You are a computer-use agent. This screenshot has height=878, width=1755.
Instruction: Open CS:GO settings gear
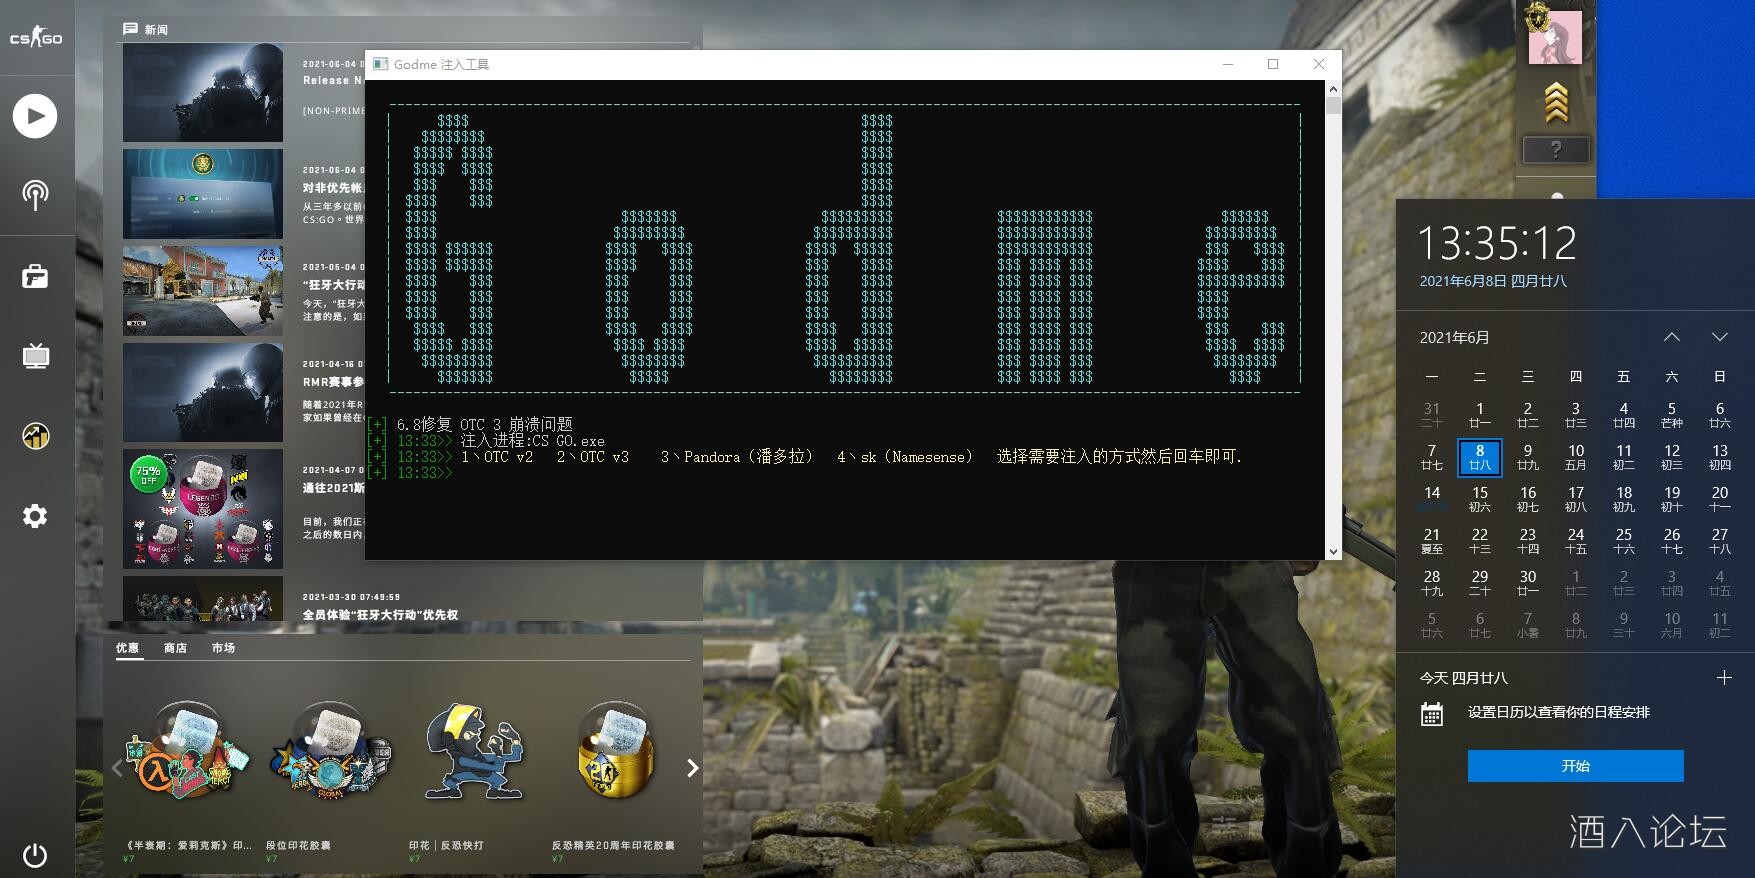pos(35,516)
